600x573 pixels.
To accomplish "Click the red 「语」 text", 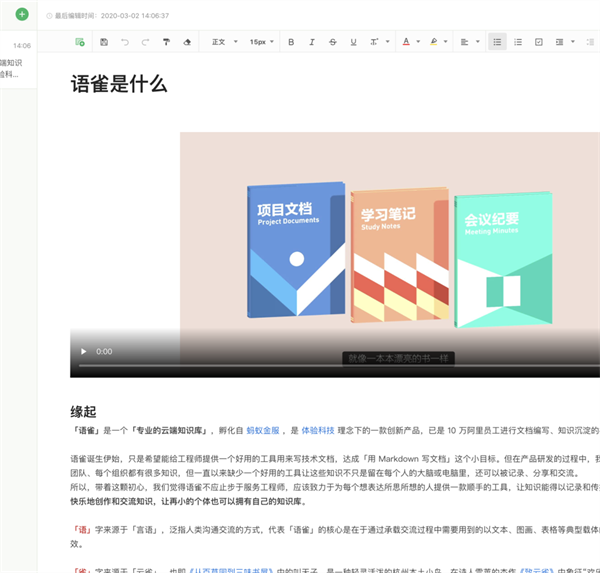I will (82, 530).
